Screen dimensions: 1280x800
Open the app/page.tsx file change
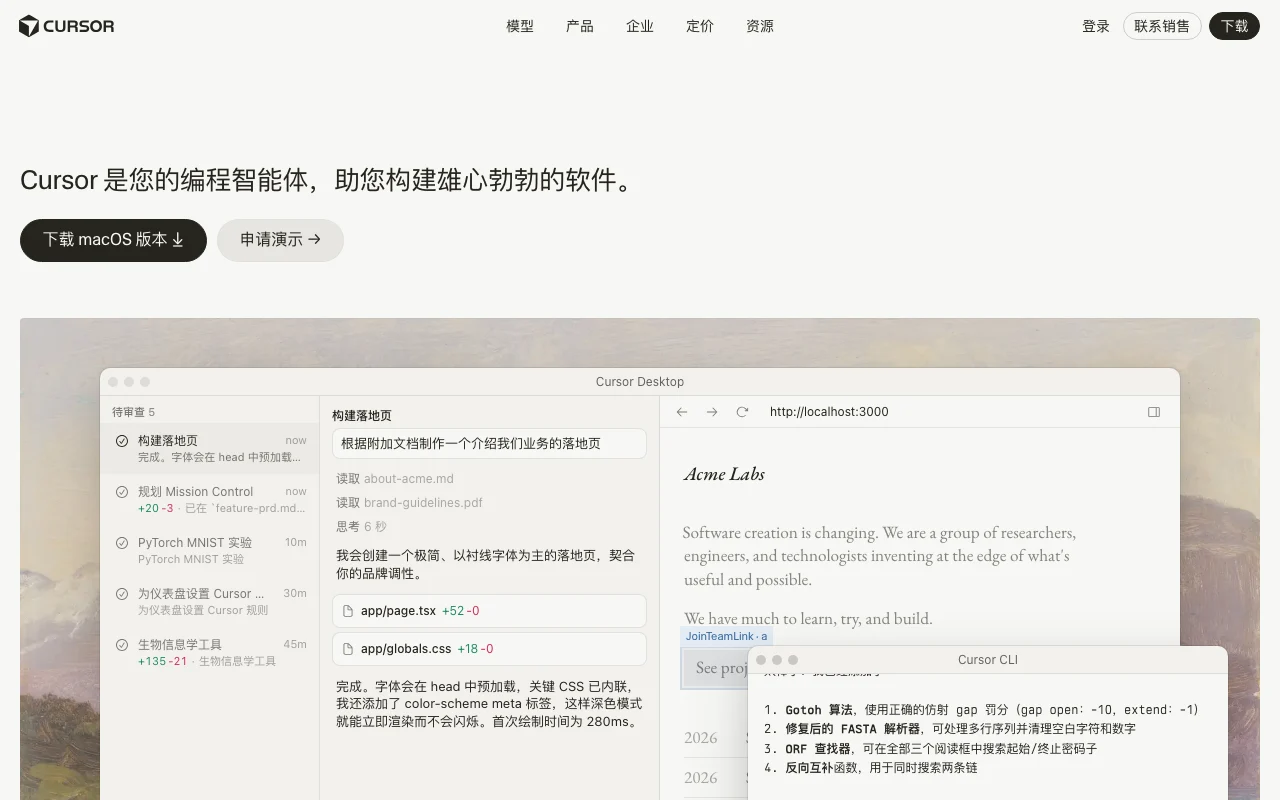489,611
